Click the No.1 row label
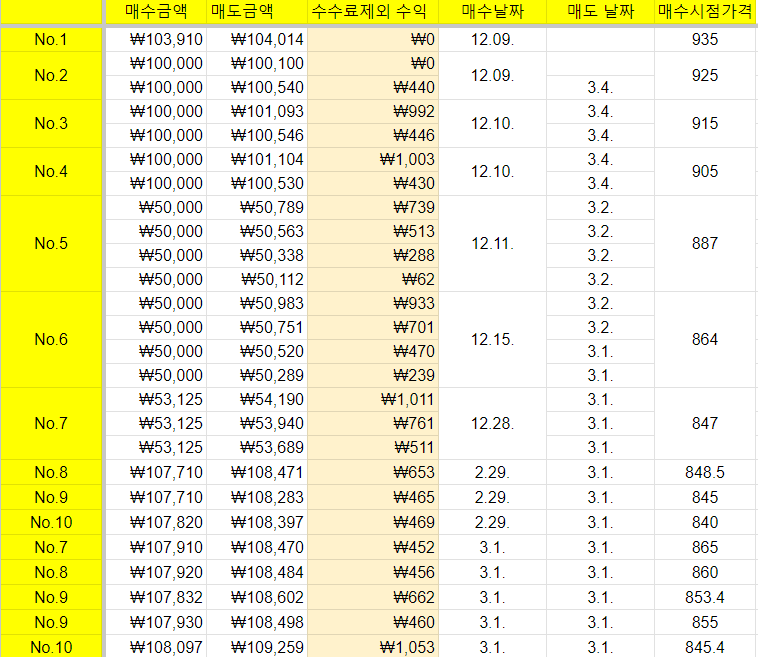 [51, 40]
